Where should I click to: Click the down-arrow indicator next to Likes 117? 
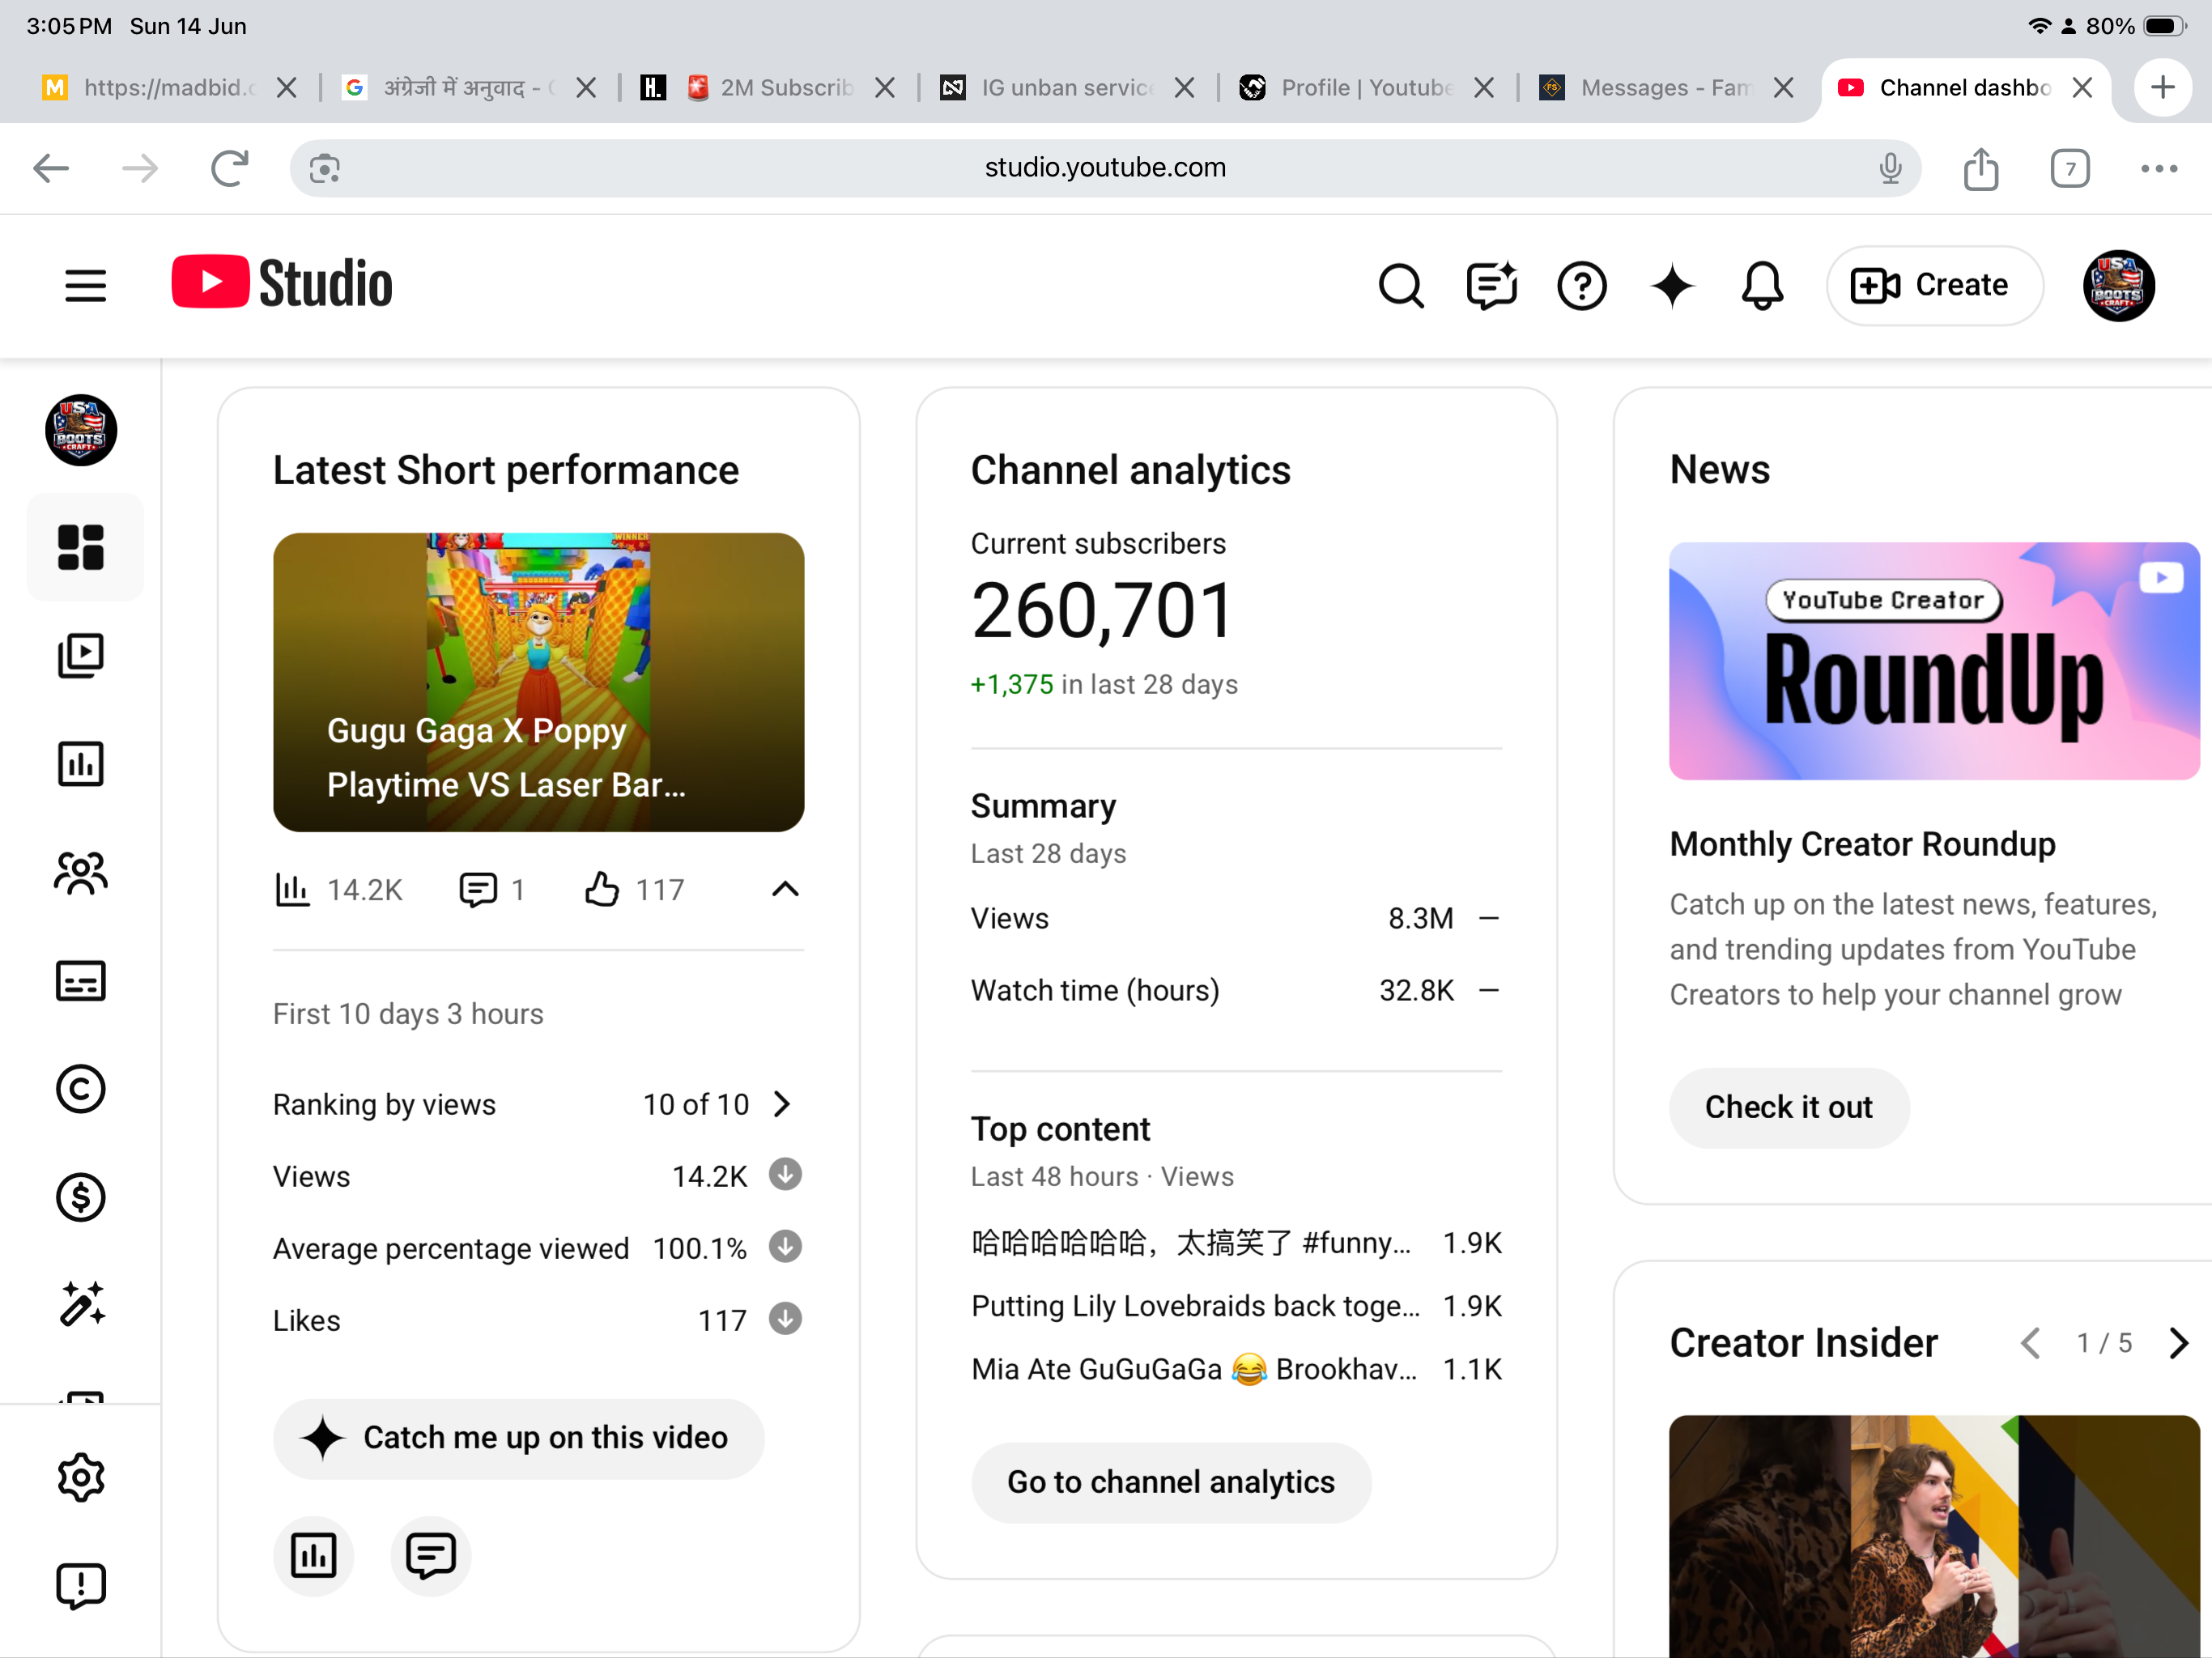pos(785,1319)
